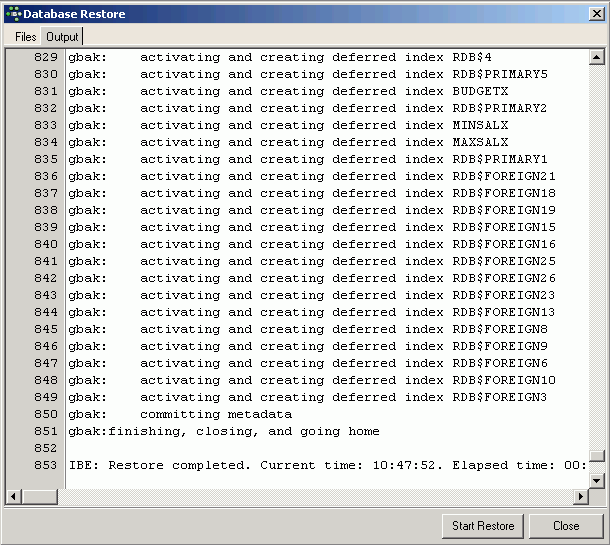Click the RDB$FOREIGN18 index line
This screenshot has height=545, width=610.
312,193
